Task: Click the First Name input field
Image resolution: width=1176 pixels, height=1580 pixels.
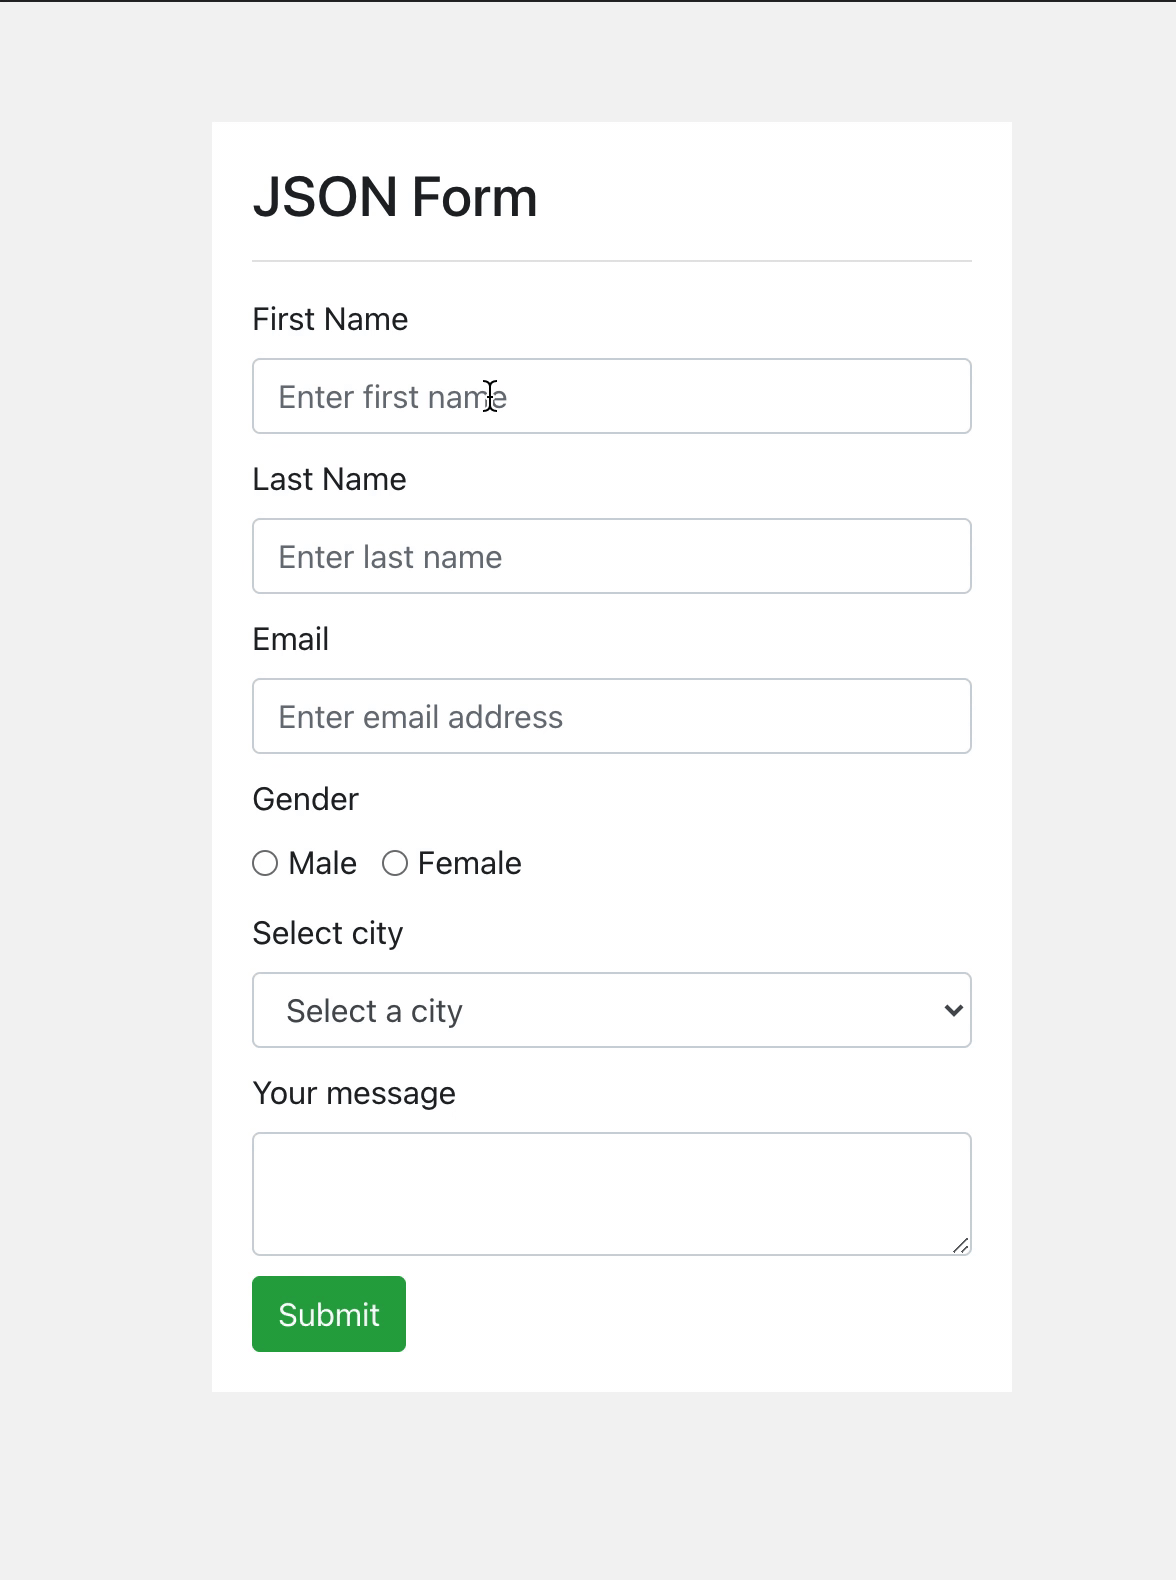Action: click(x=611, y=396)
